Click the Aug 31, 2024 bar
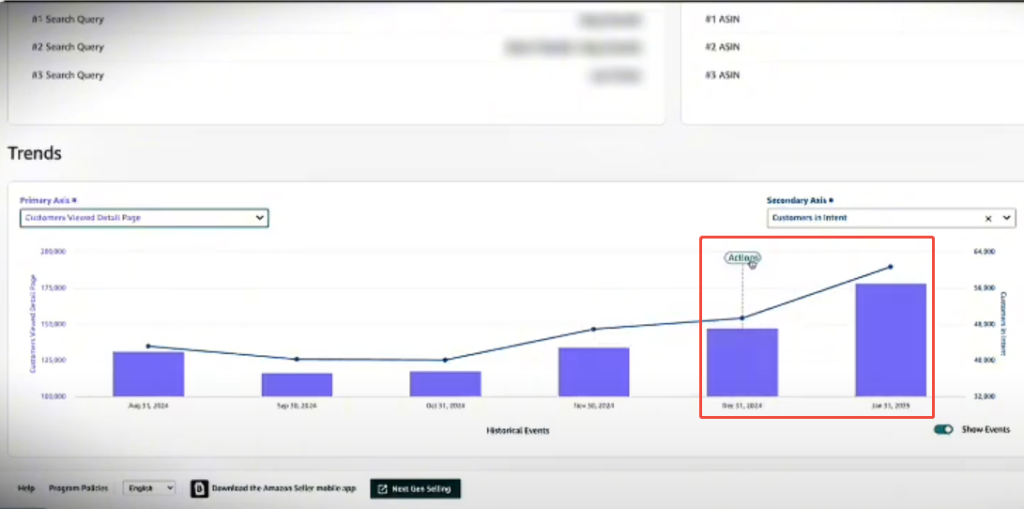Viewport: 1024px width, 509px height. point(148,374)
